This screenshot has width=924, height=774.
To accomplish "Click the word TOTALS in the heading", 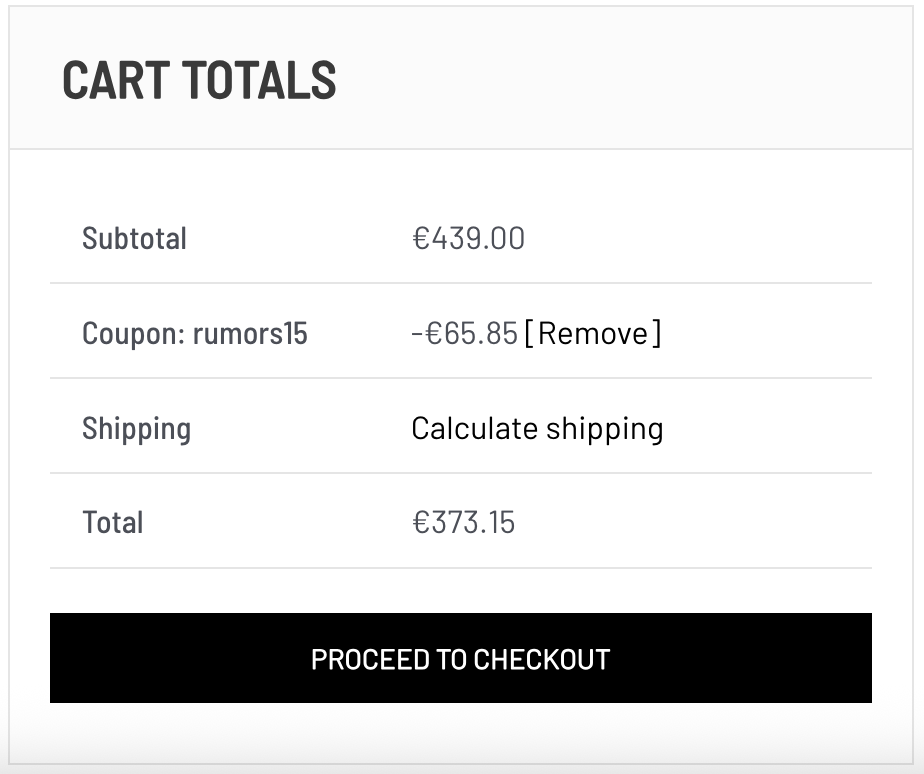I will tap(268, 80).
